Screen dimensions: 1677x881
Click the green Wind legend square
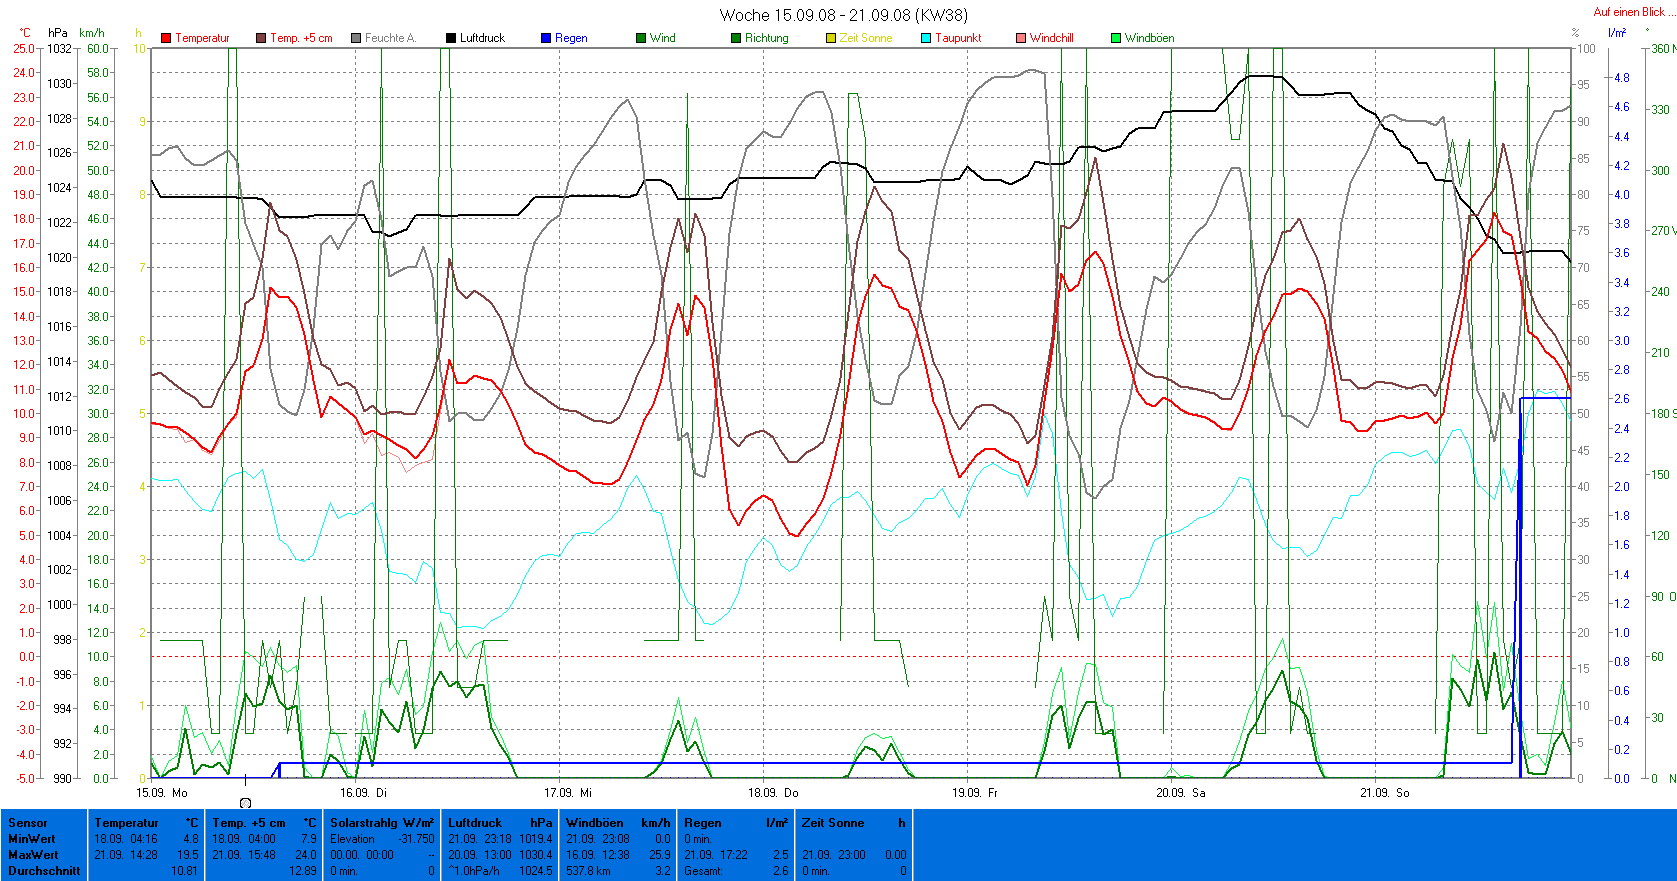[641, 38]
